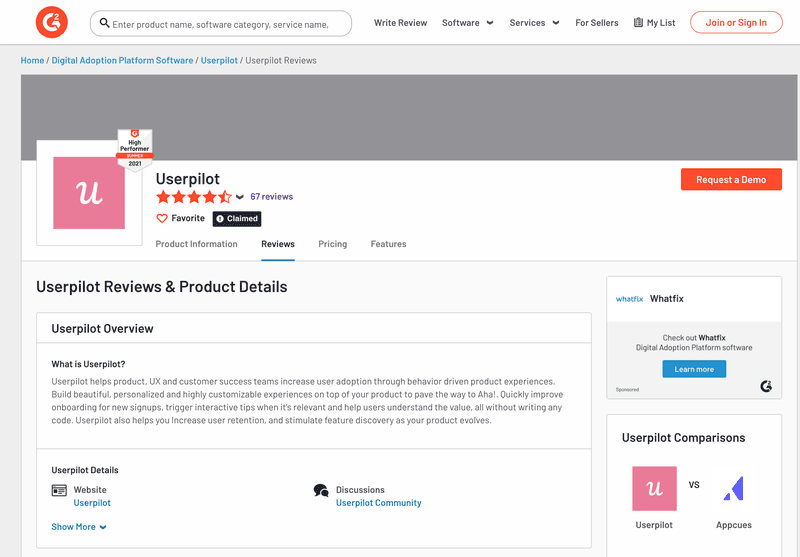
Task: Click the Userpilot pink logo thumbnail
Action: coord(89,193)
